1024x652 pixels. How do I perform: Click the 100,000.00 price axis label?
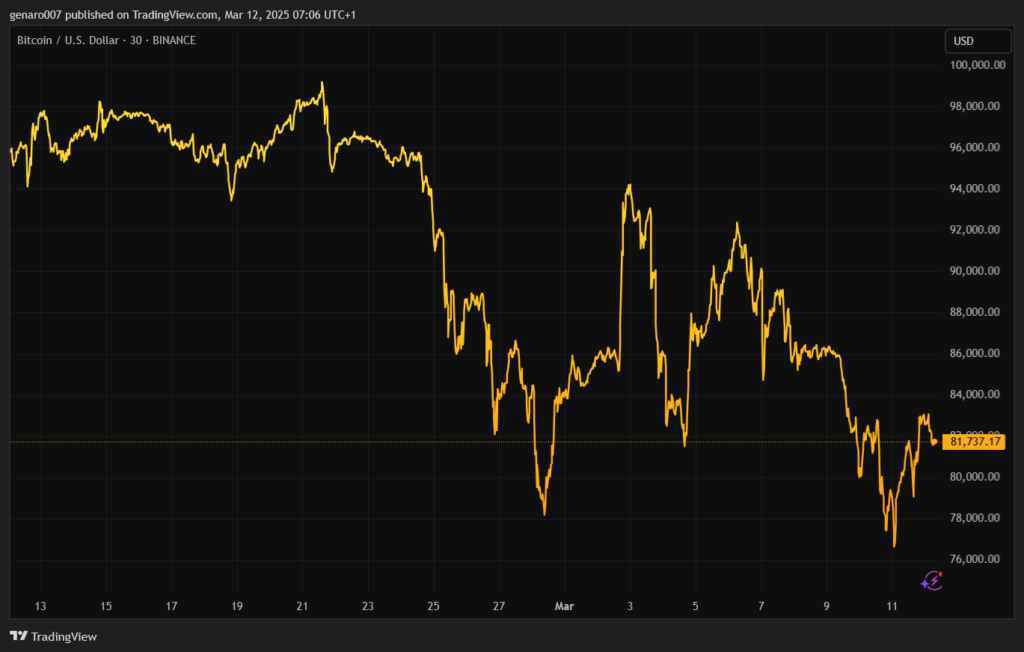(x=976, y=65)
